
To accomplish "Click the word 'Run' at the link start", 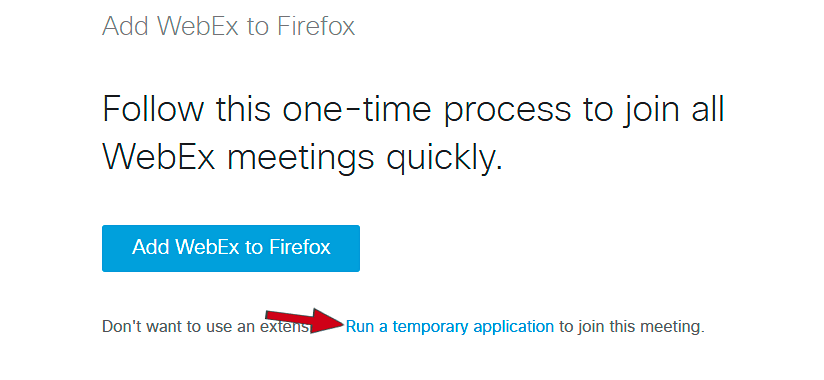I will pyautogui.click(x=359, y=326).
